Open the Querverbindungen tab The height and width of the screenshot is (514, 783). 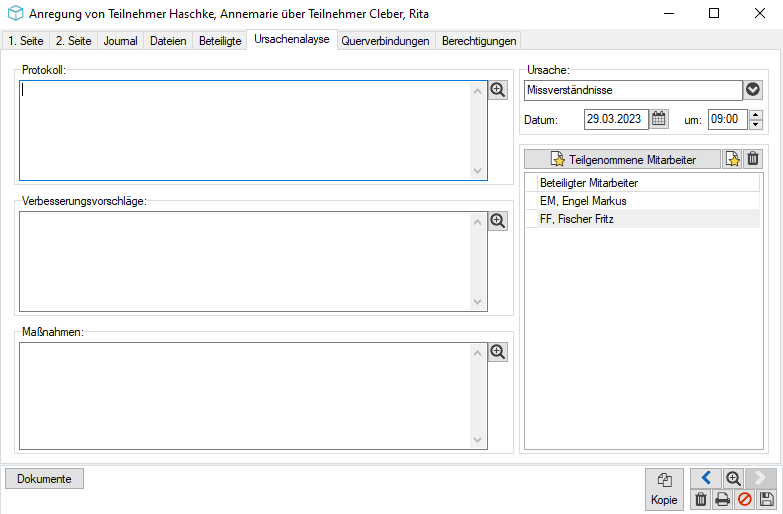pos(386,41)
